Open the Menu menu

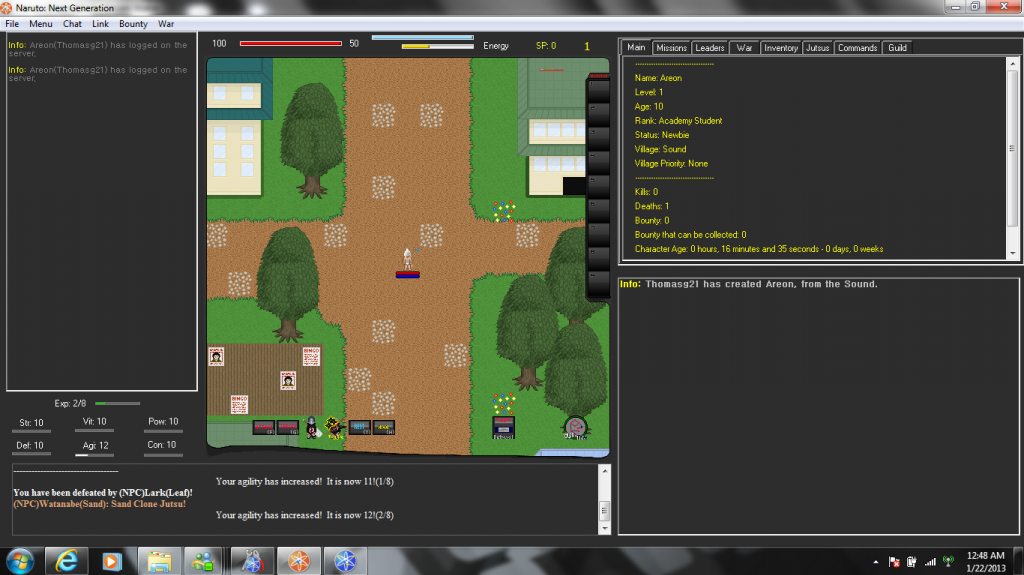[x=40, y=24]
